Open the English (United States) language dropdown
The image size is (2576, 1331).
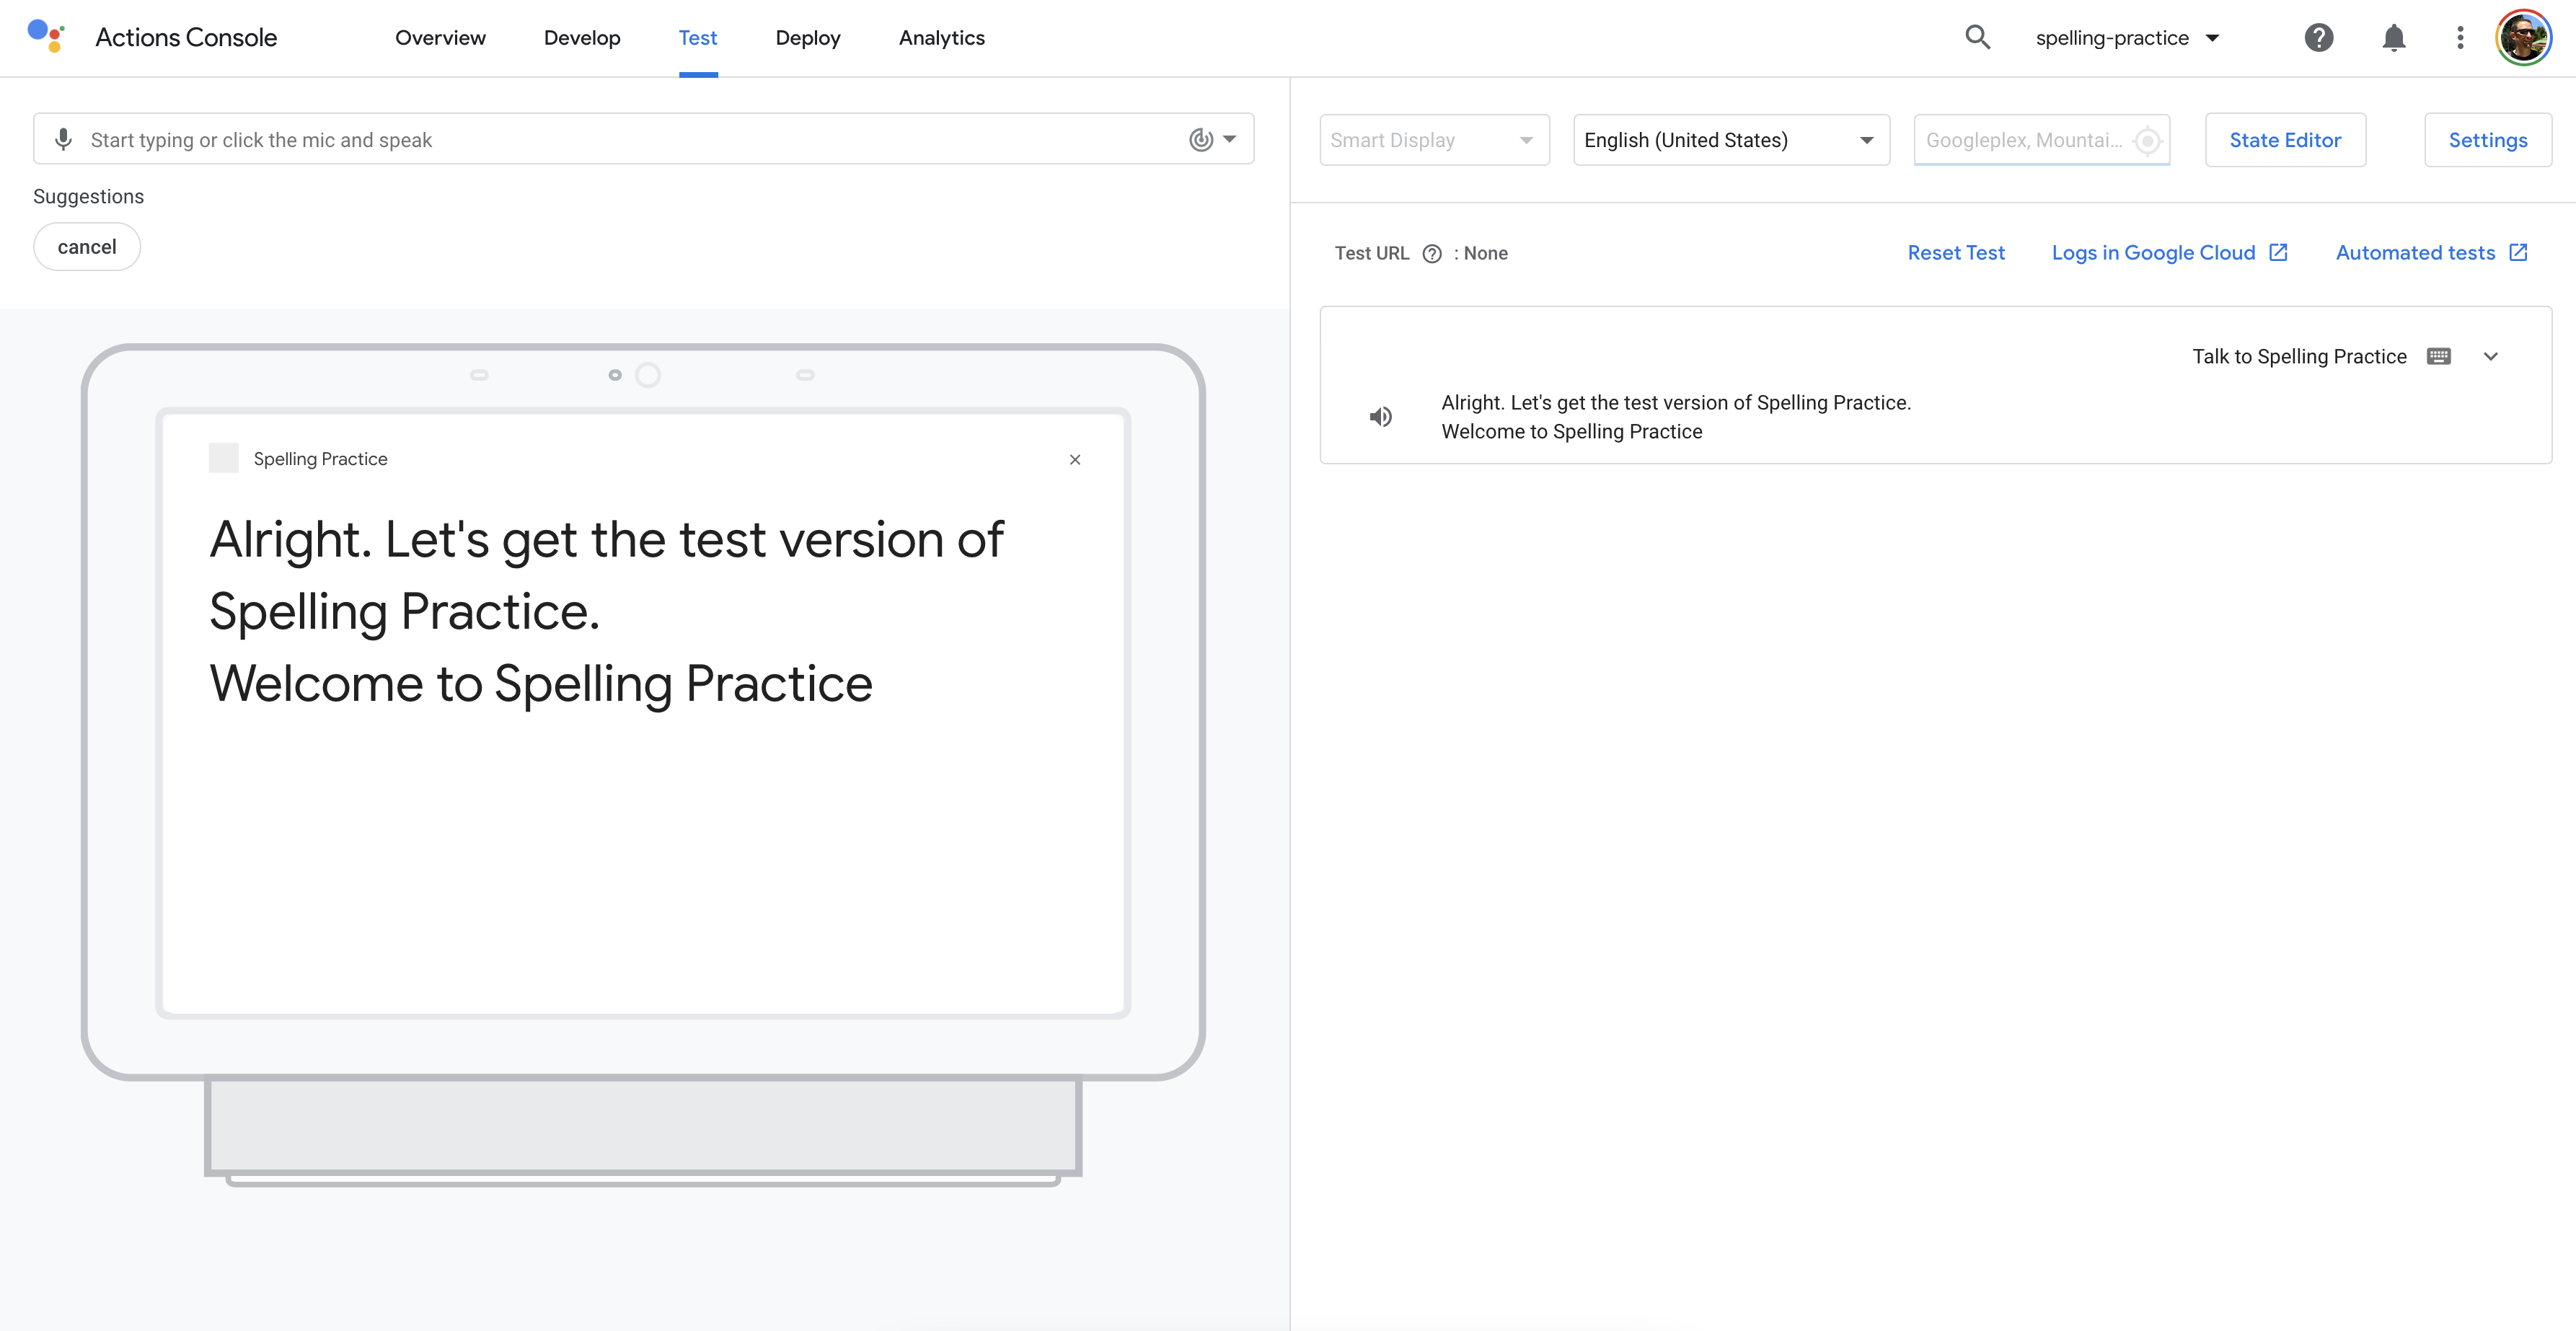tap(1731, 140)
